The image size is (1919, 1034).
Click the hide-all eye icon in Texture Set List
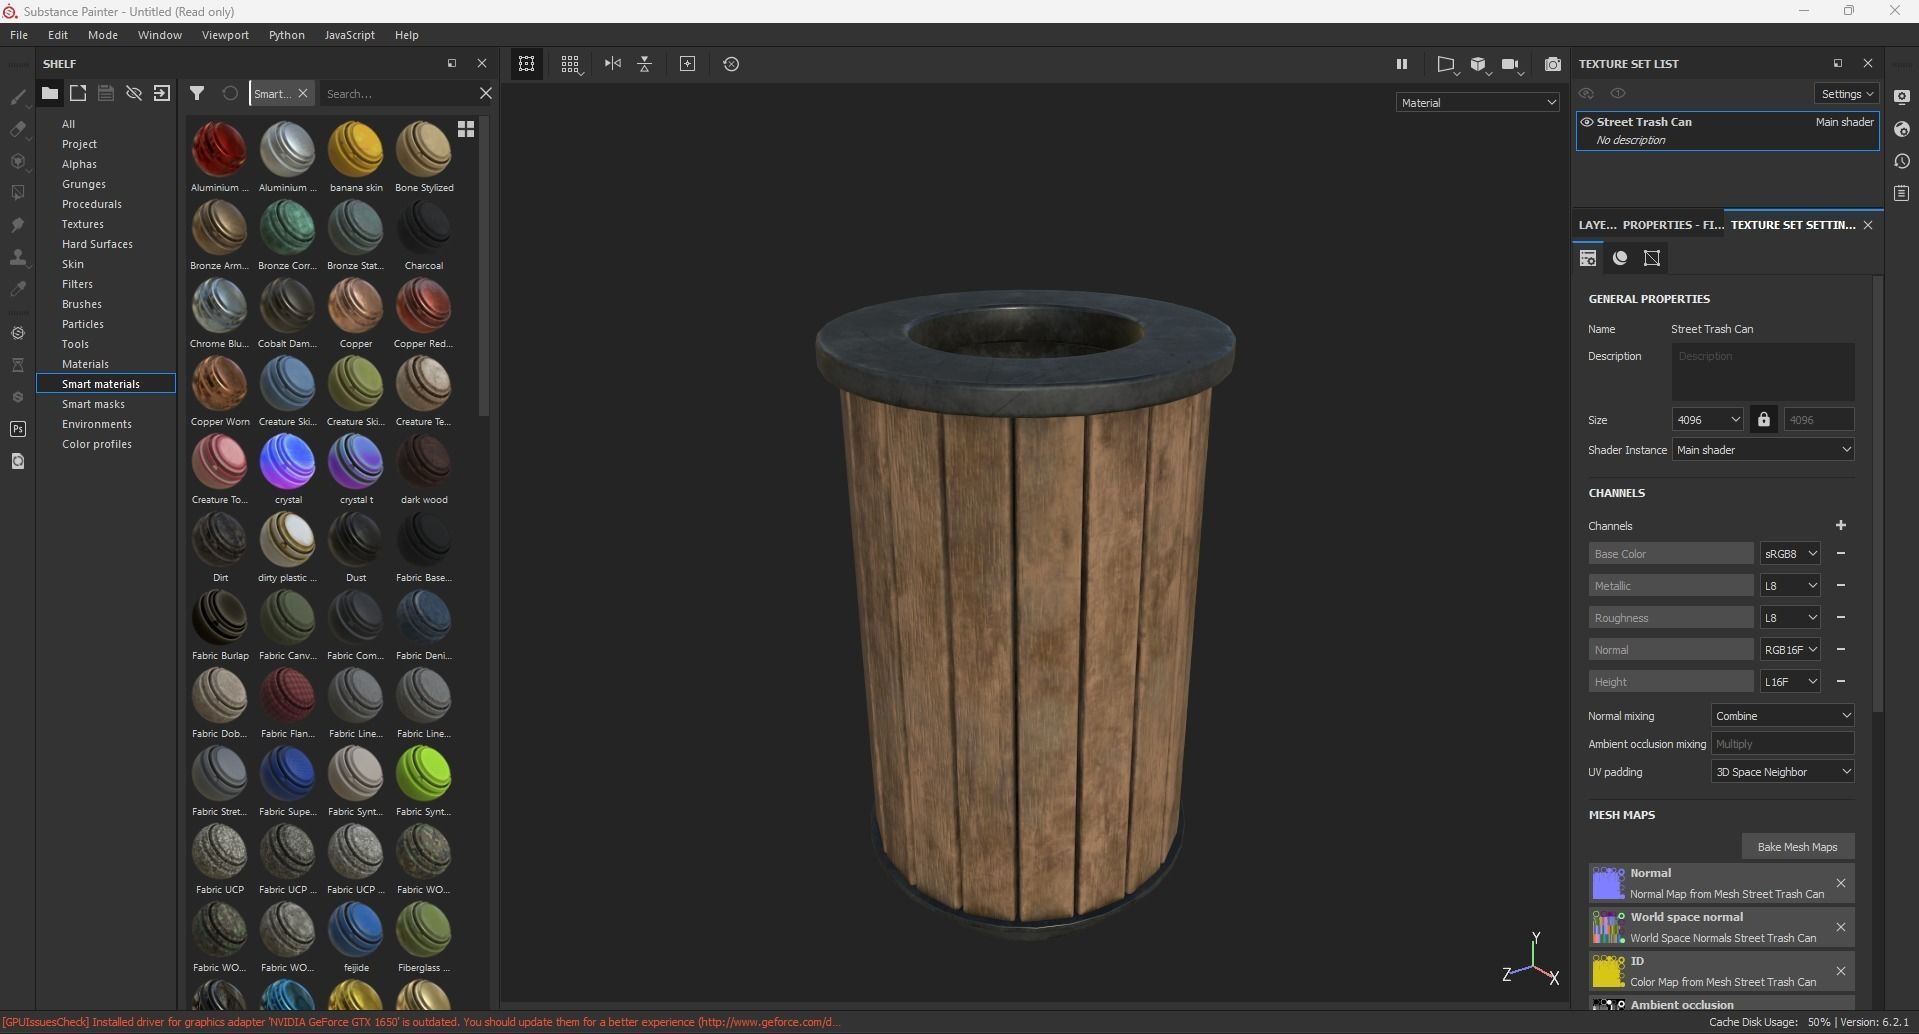(x=1586, y=94)
